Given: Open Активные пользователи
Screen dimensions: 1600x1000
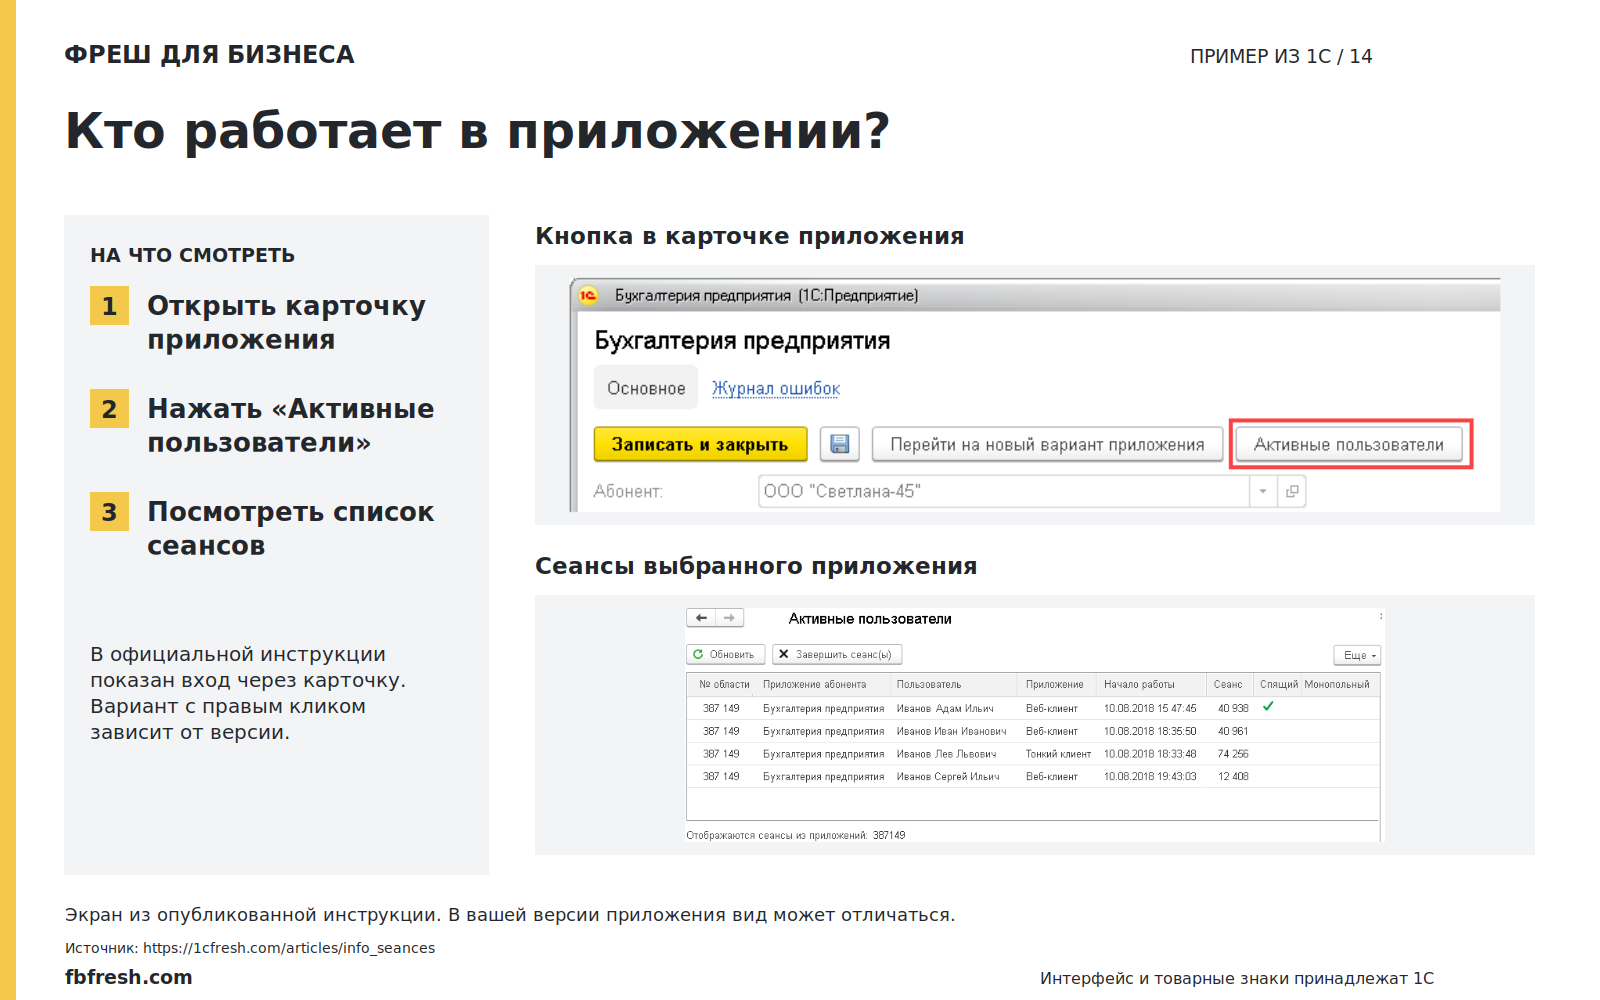Looking at the screenshot, I should coord(1349,444).
